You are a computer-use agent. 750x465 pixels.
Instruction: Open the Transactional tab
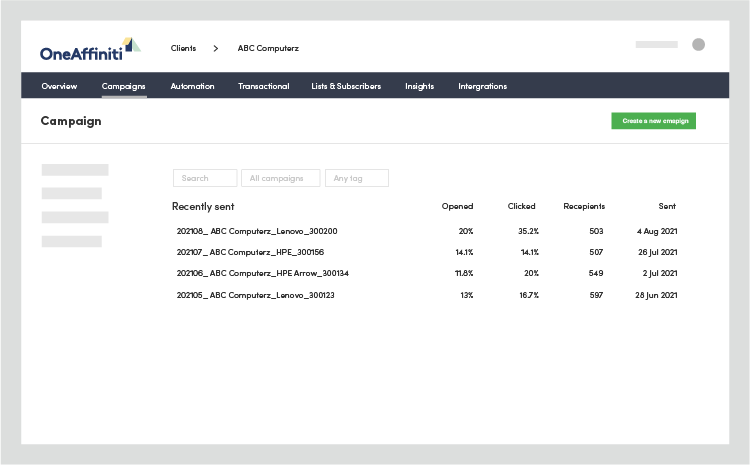click(264, 86)
